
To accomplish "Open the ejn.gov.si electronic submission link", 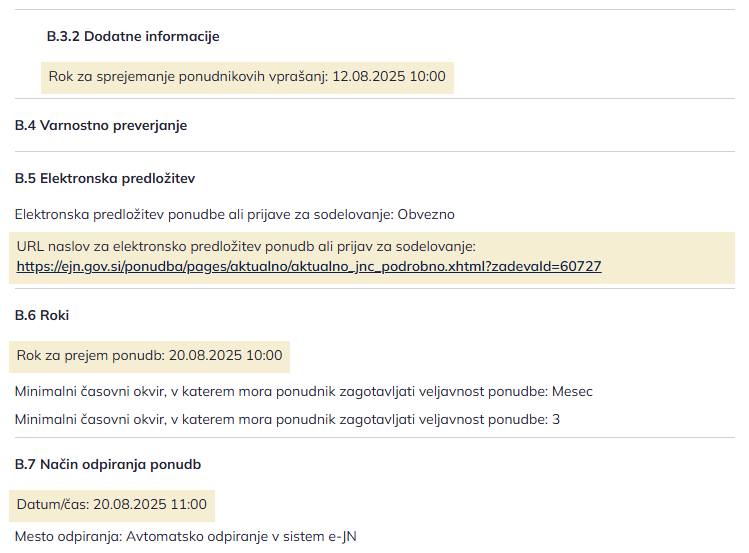I will pos(309,267).
